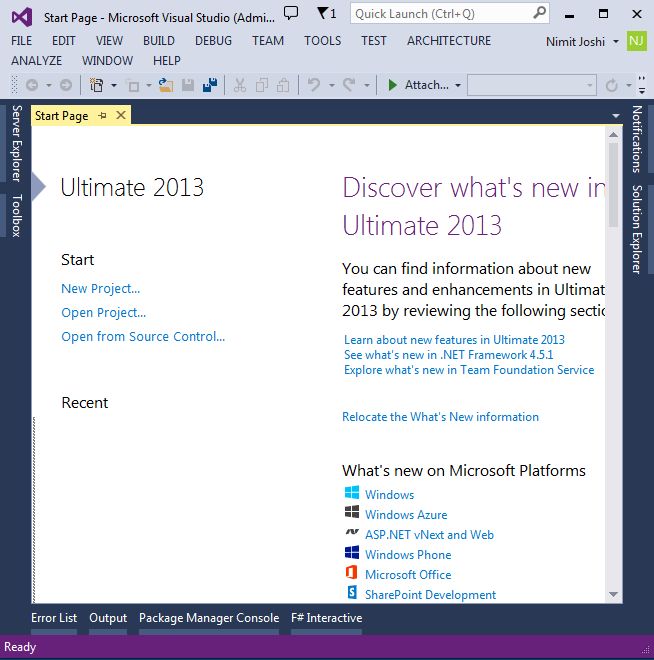Viewport: 654px width, 660px height.
Task: Expand the Add New Item dropdown arrow
Action: coord(149,85)
